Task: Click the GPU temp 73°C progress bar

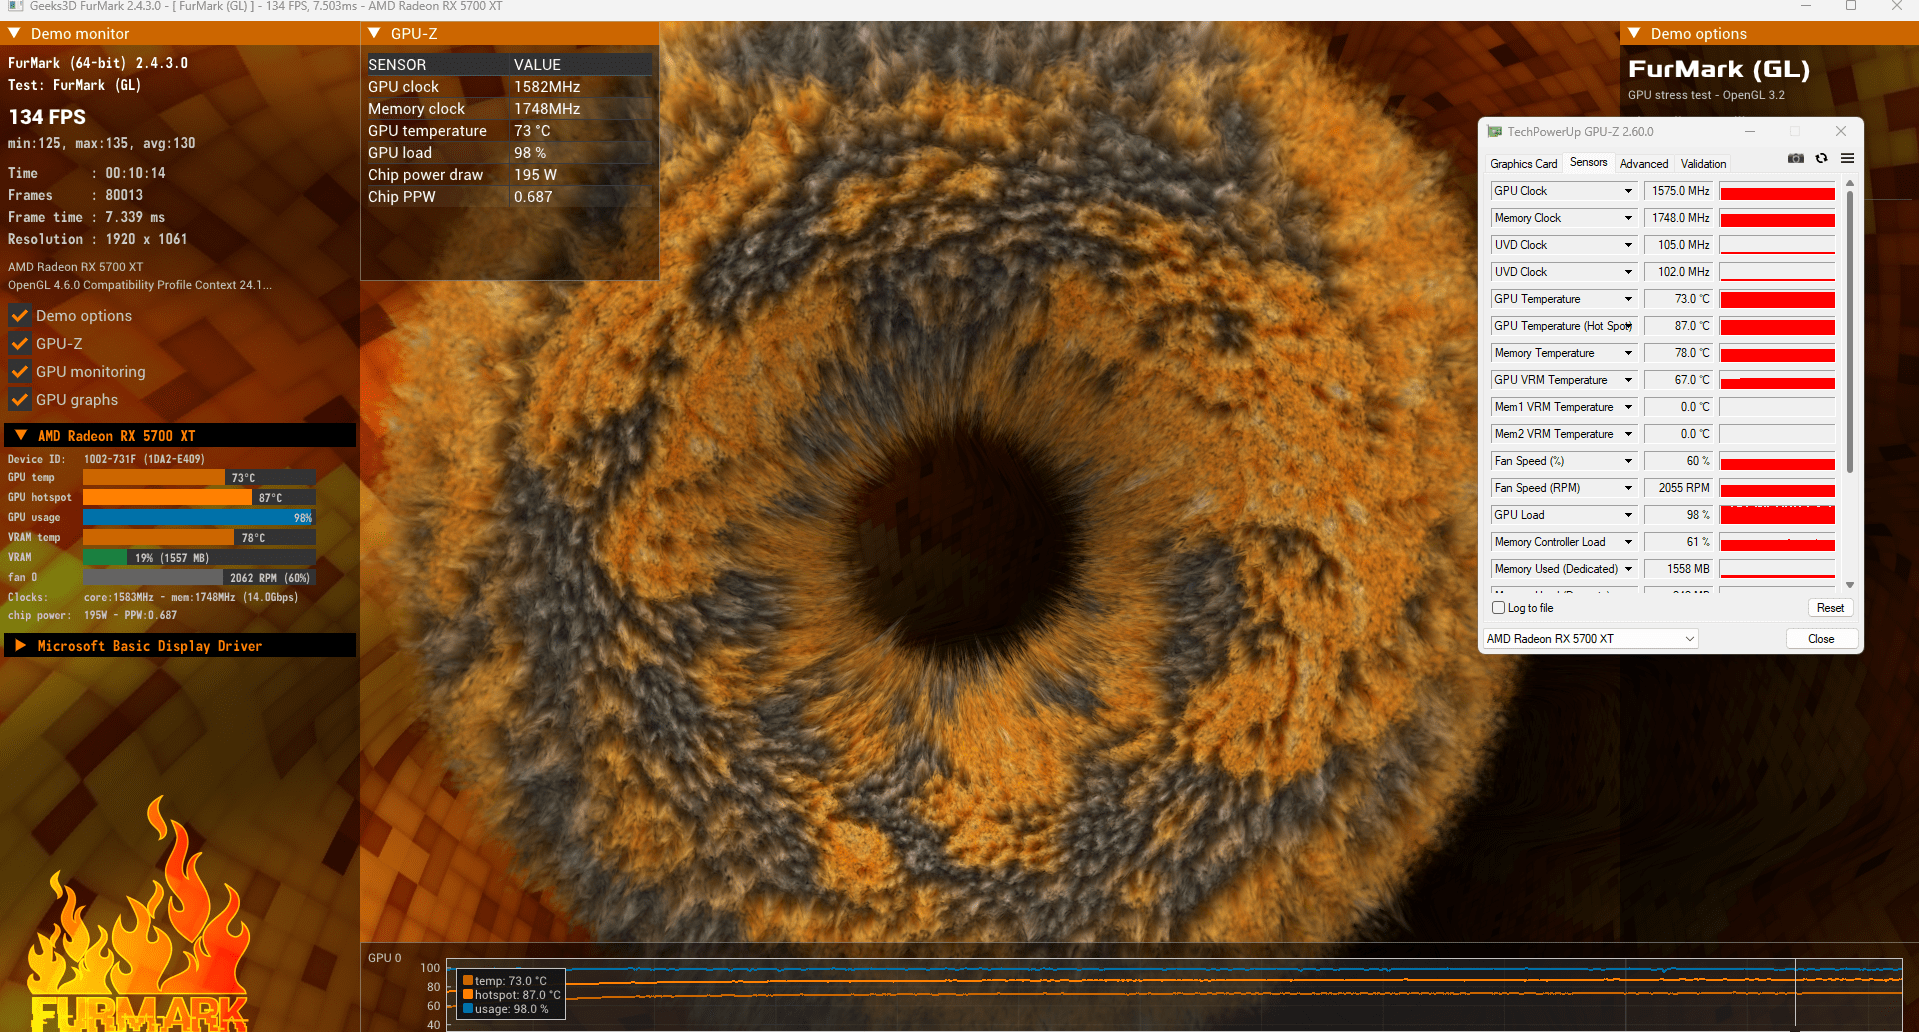Action: tap(199, 478)
